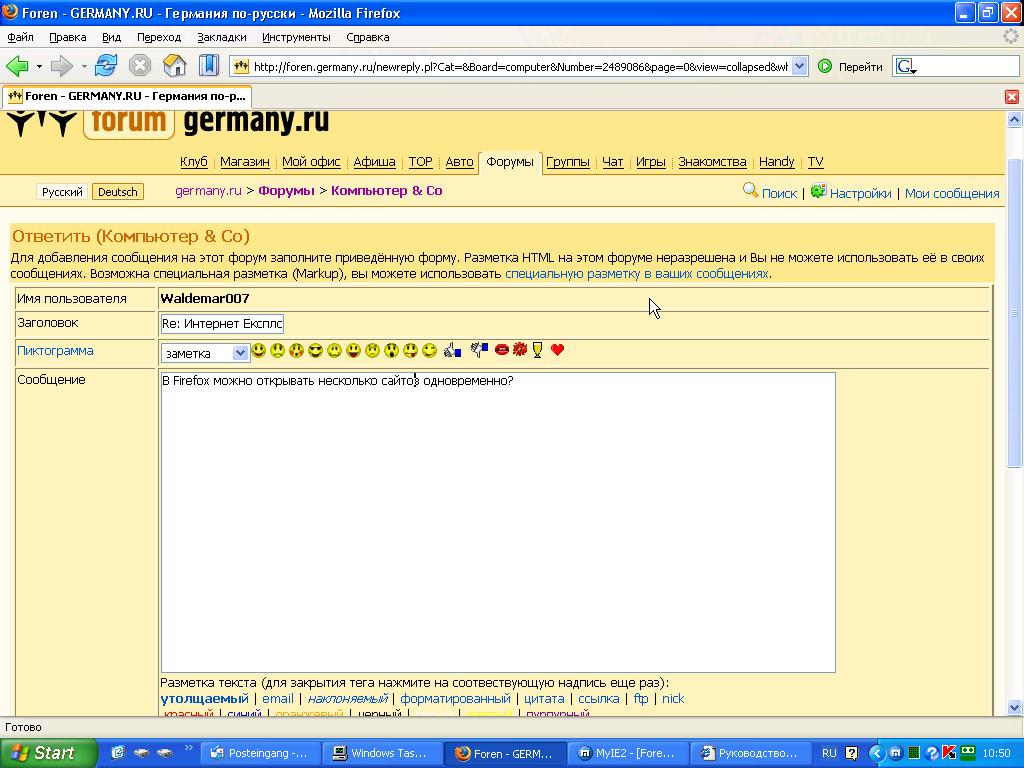Open the Справка menu

pyautogui.click(x=368, y=37)
